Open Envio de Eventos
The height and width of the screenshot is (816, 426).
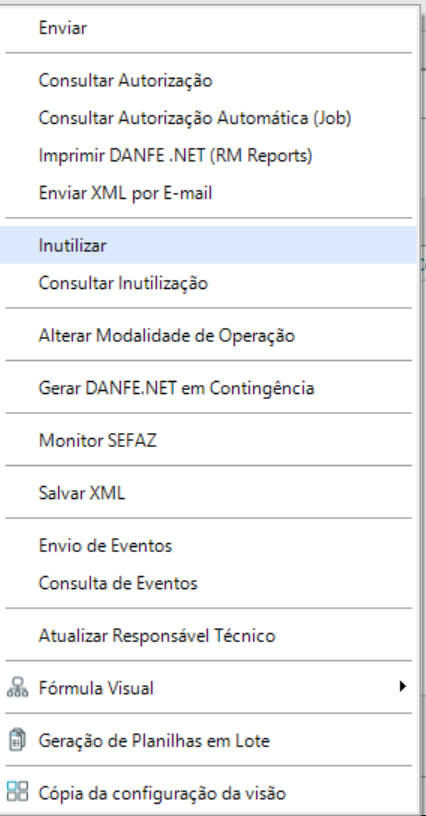pos(209,545)
